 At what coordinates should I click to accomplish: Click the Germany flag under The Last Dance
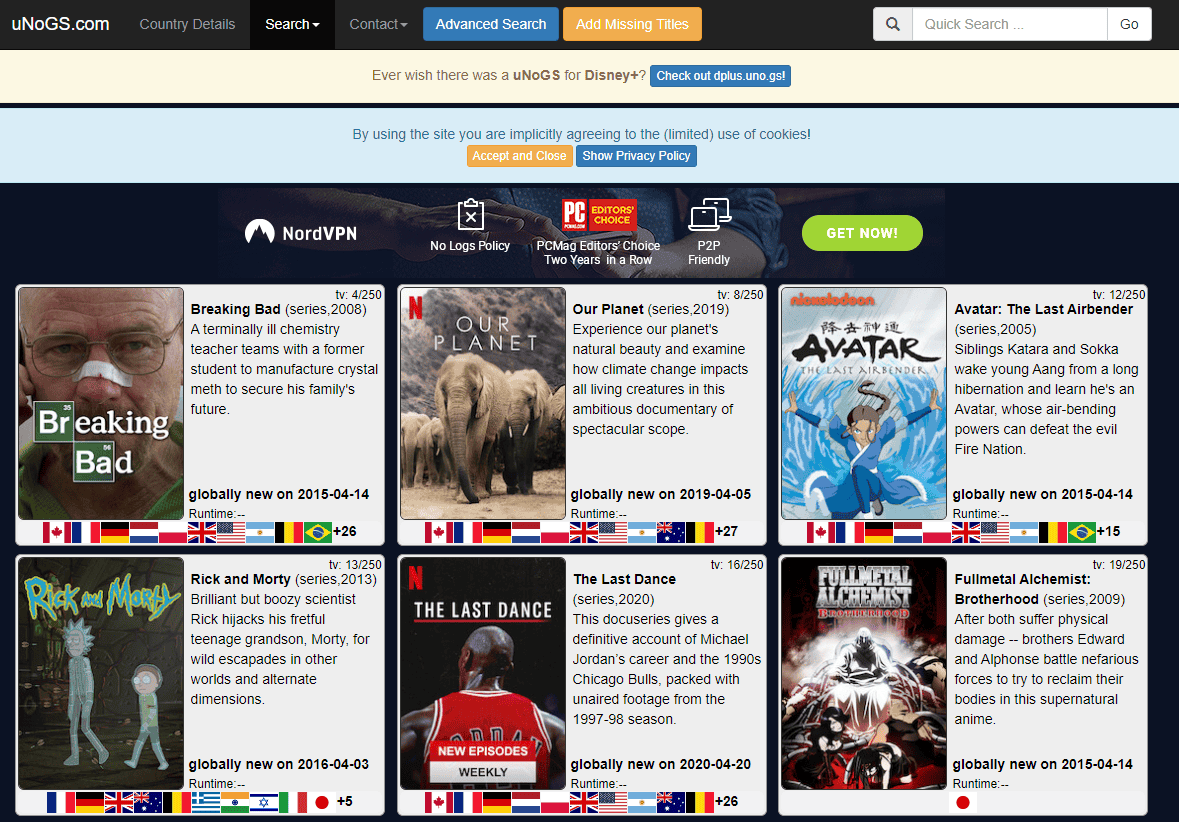tap(496, 802)
